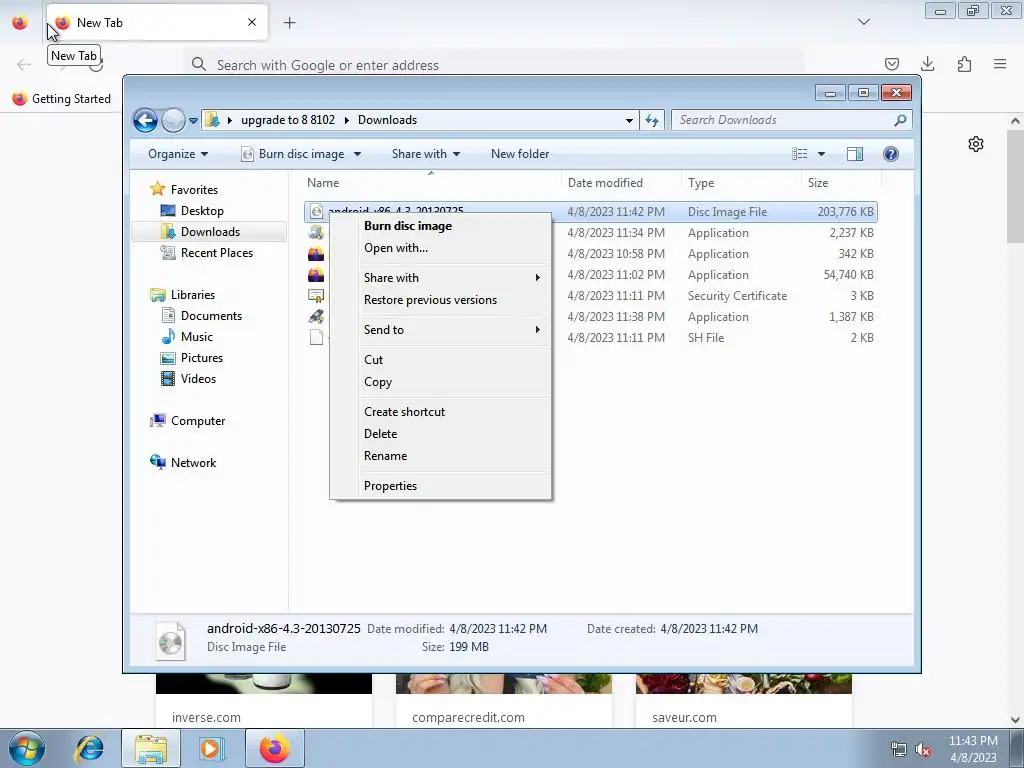Open the view options dropdown arrow

822,154
